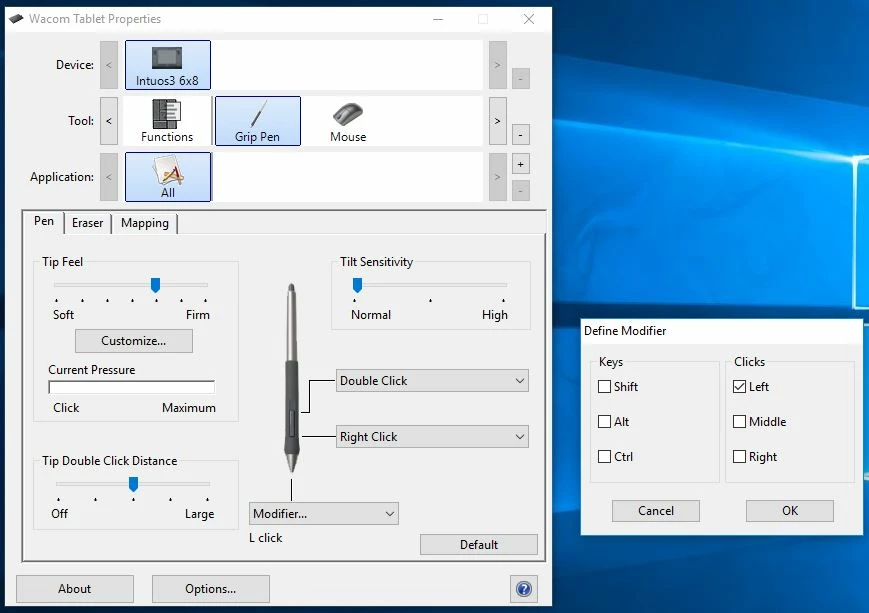
Task: Click the Current Pressure bar
Action: (x=131, y=387)
